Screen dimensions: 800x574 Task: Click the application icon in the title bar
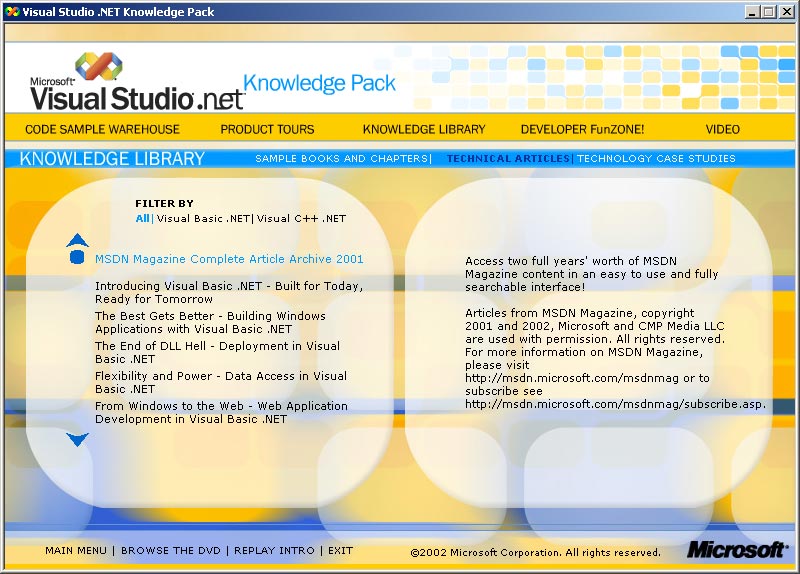pos(13,12)
